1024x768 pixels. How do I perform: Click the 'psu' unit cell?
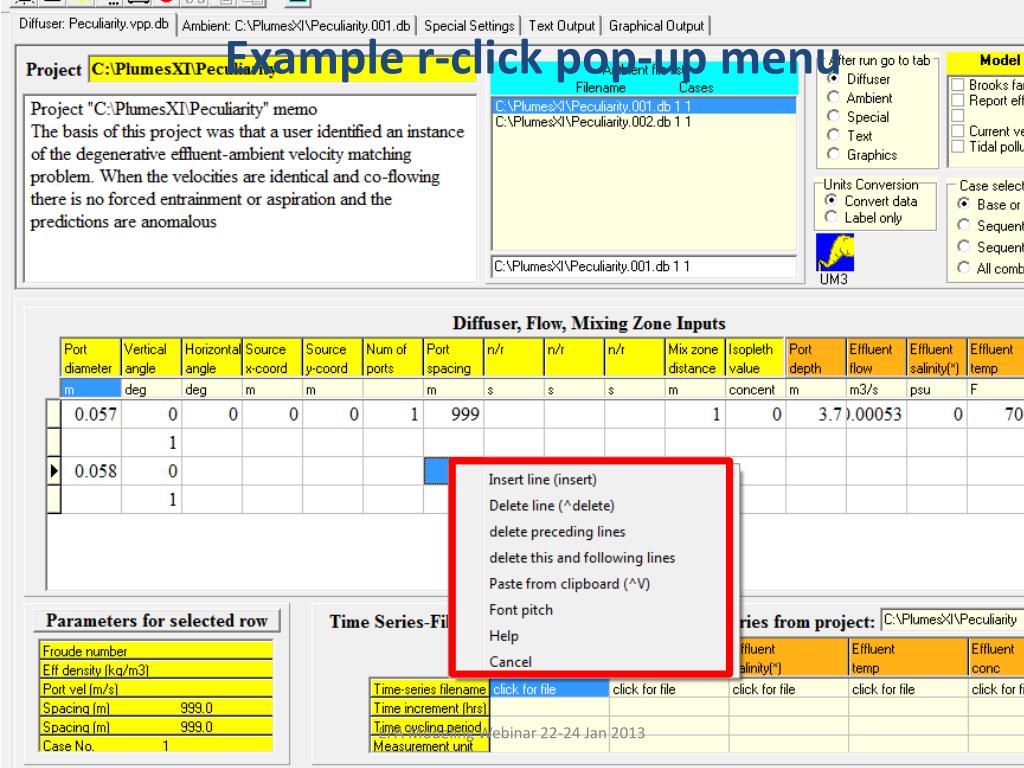coord(936,389)
